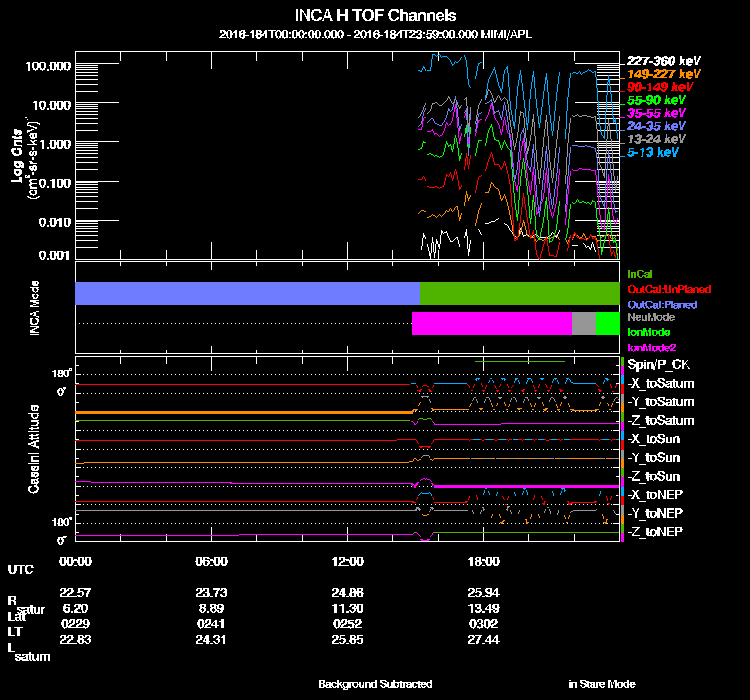Image resolution: width=750 pixels, height=700 pixels.
Task: Click the '00:00' UTC time label
Action: [x=75, y=562]
